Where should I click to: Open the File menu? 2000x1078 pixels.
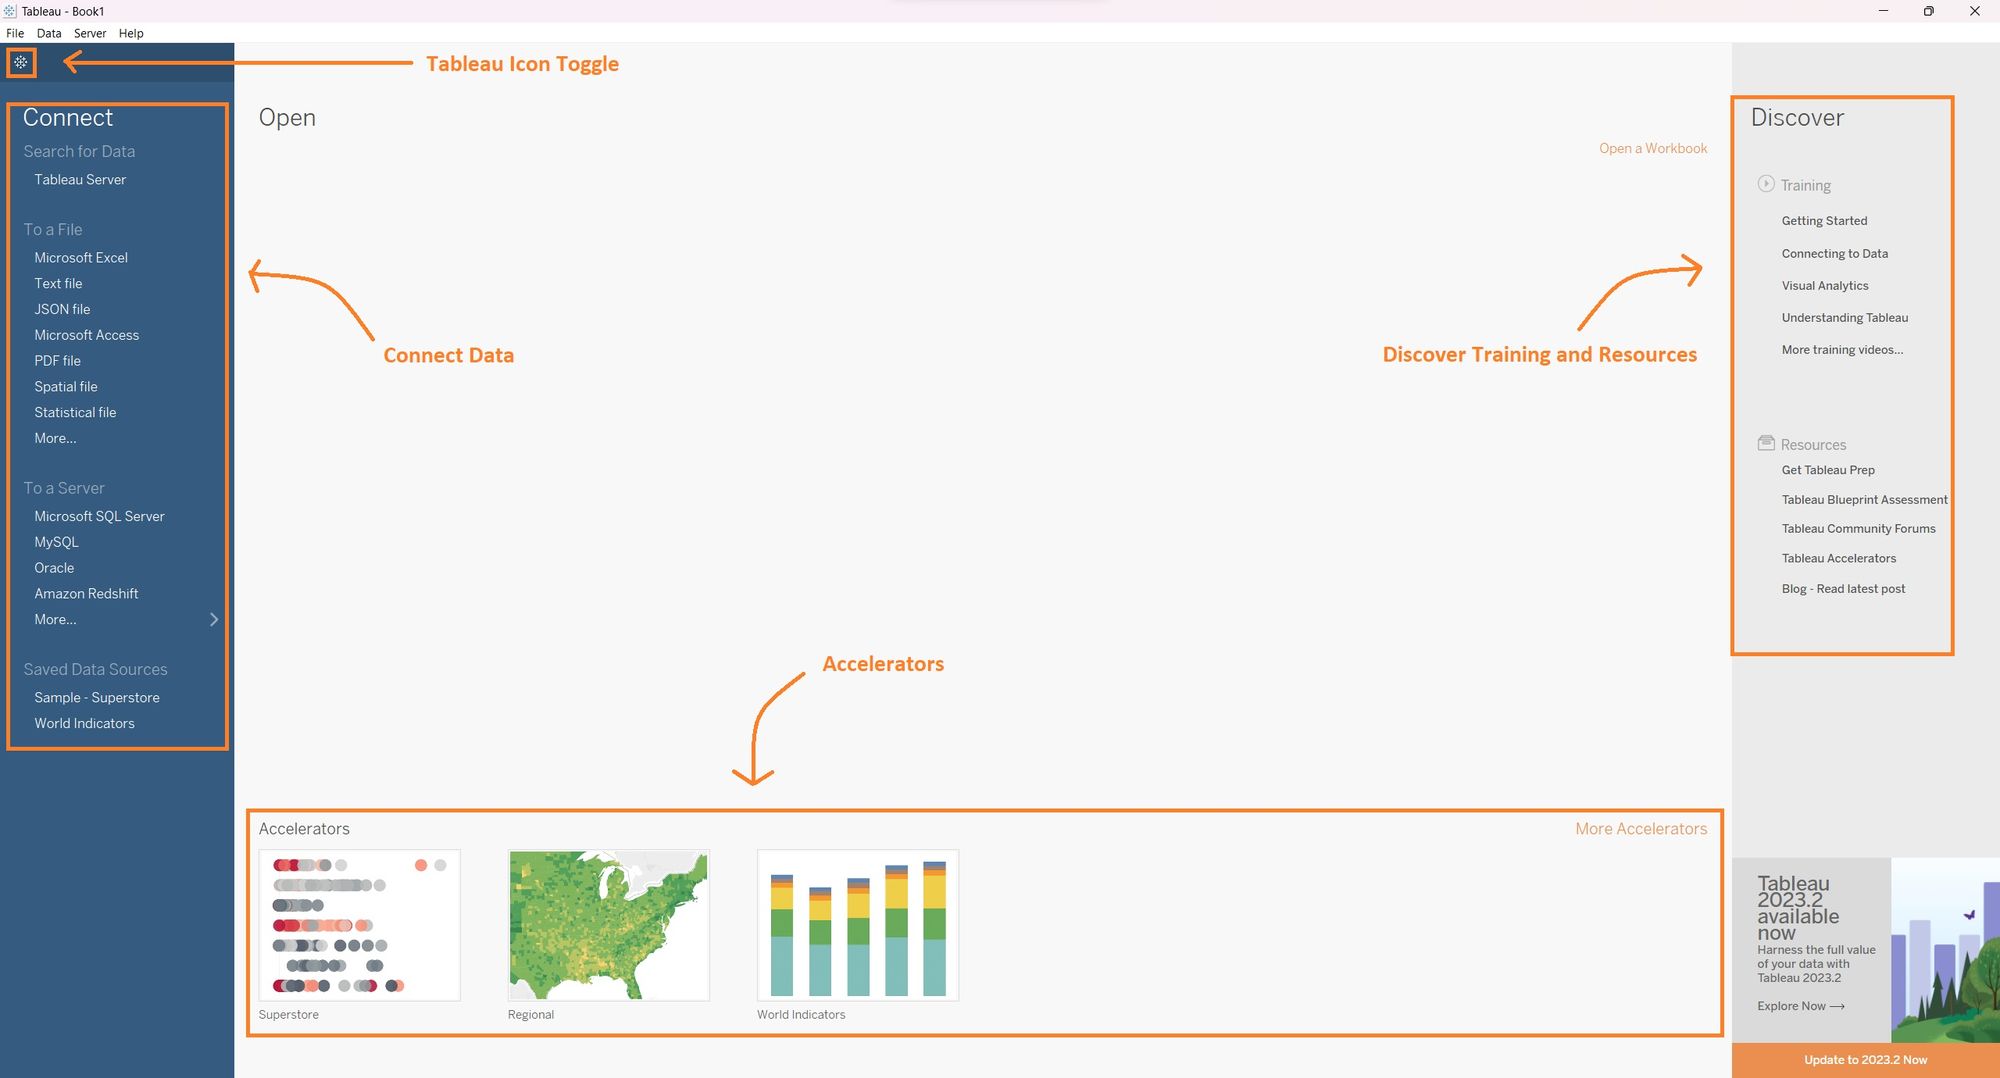(x=15, y=33)
